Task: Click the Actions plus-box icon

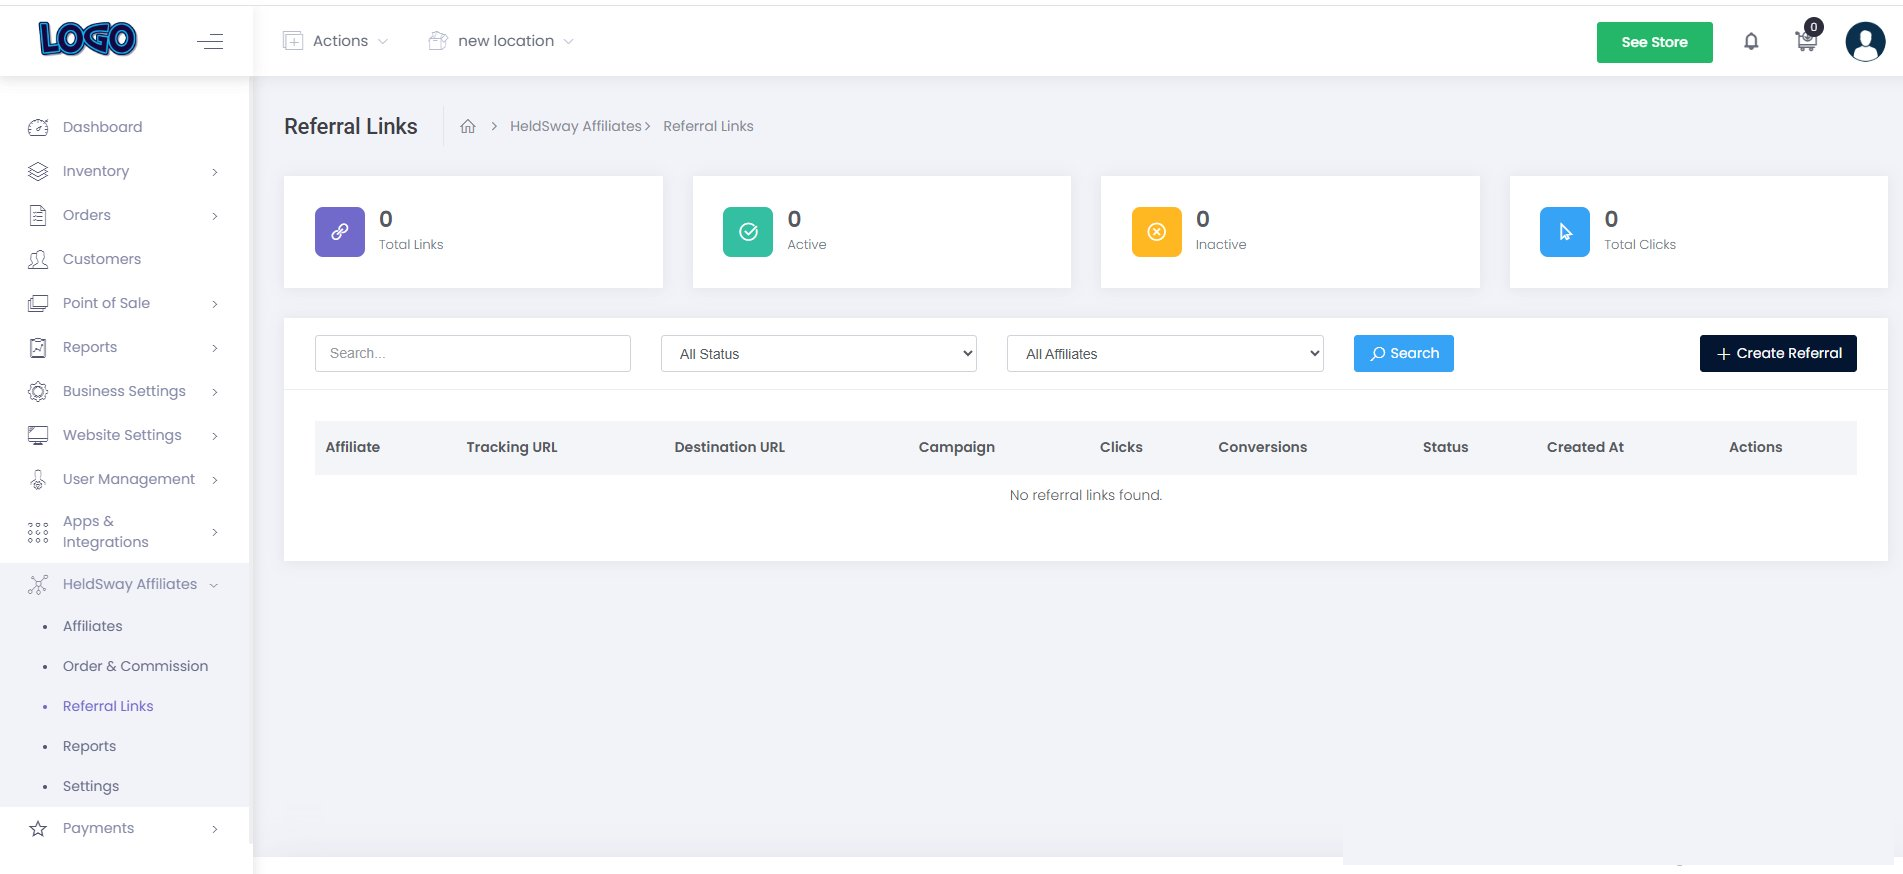Action: click(293, 41)
